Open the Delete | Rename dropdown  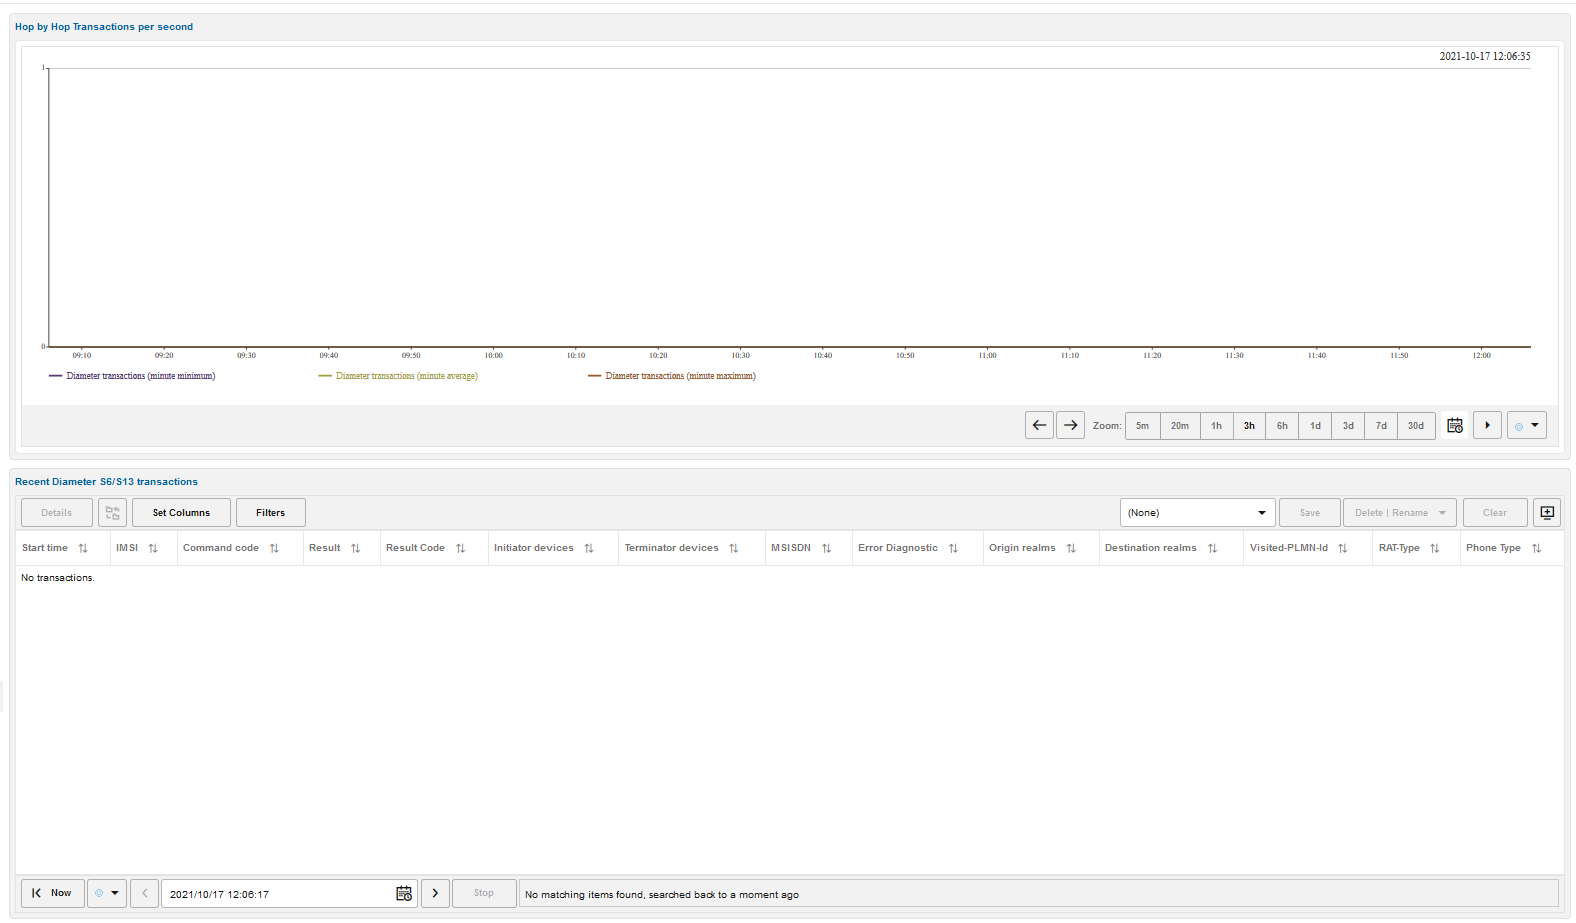(x=1400, y=512)
